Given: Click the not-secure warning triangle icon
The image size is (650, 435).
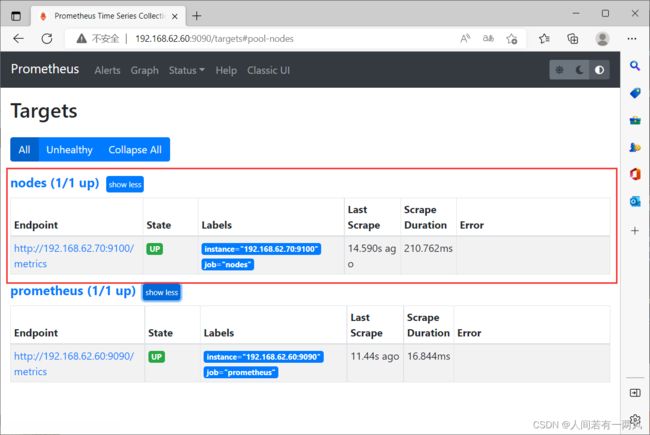Looking at the screenshot, I should click(x=82, y=39).
